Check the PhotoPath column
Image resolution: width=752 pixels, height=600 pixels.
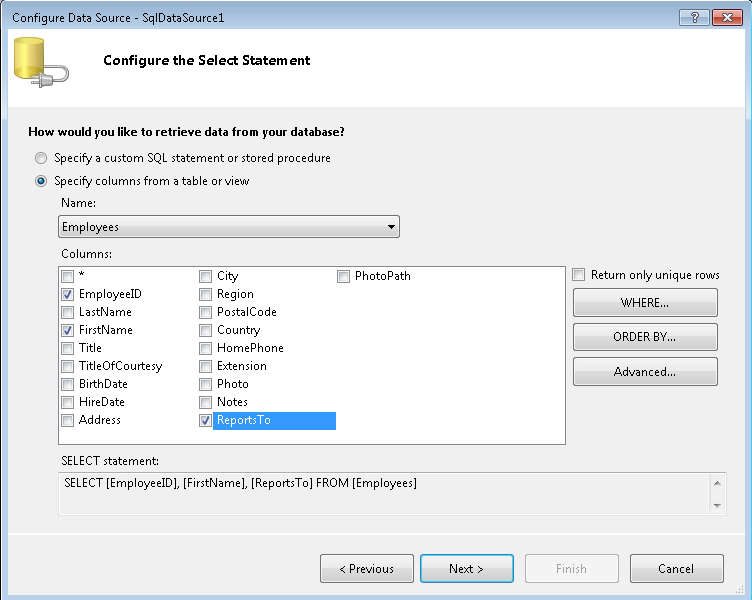click(x=343, y=276)
